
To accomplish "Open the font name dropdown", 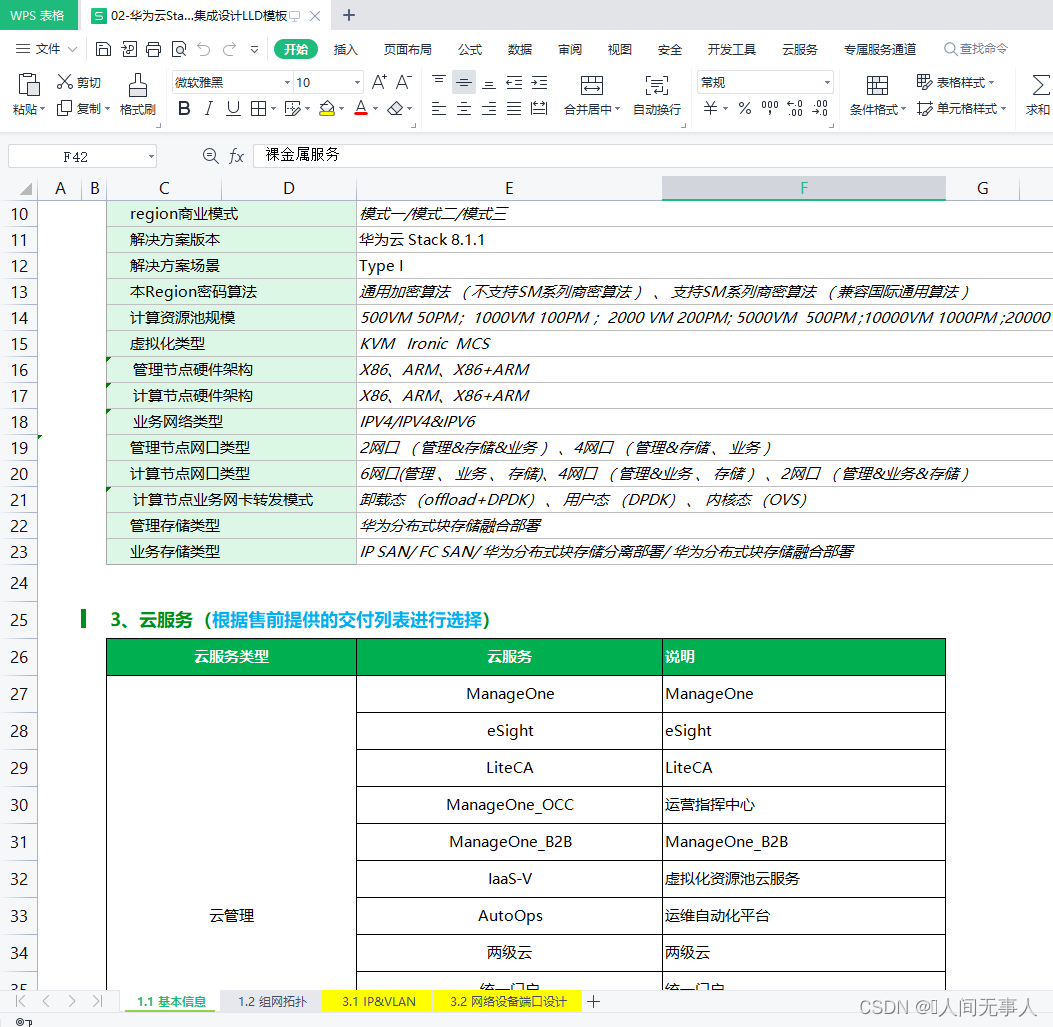I will [x=287, y=83].
